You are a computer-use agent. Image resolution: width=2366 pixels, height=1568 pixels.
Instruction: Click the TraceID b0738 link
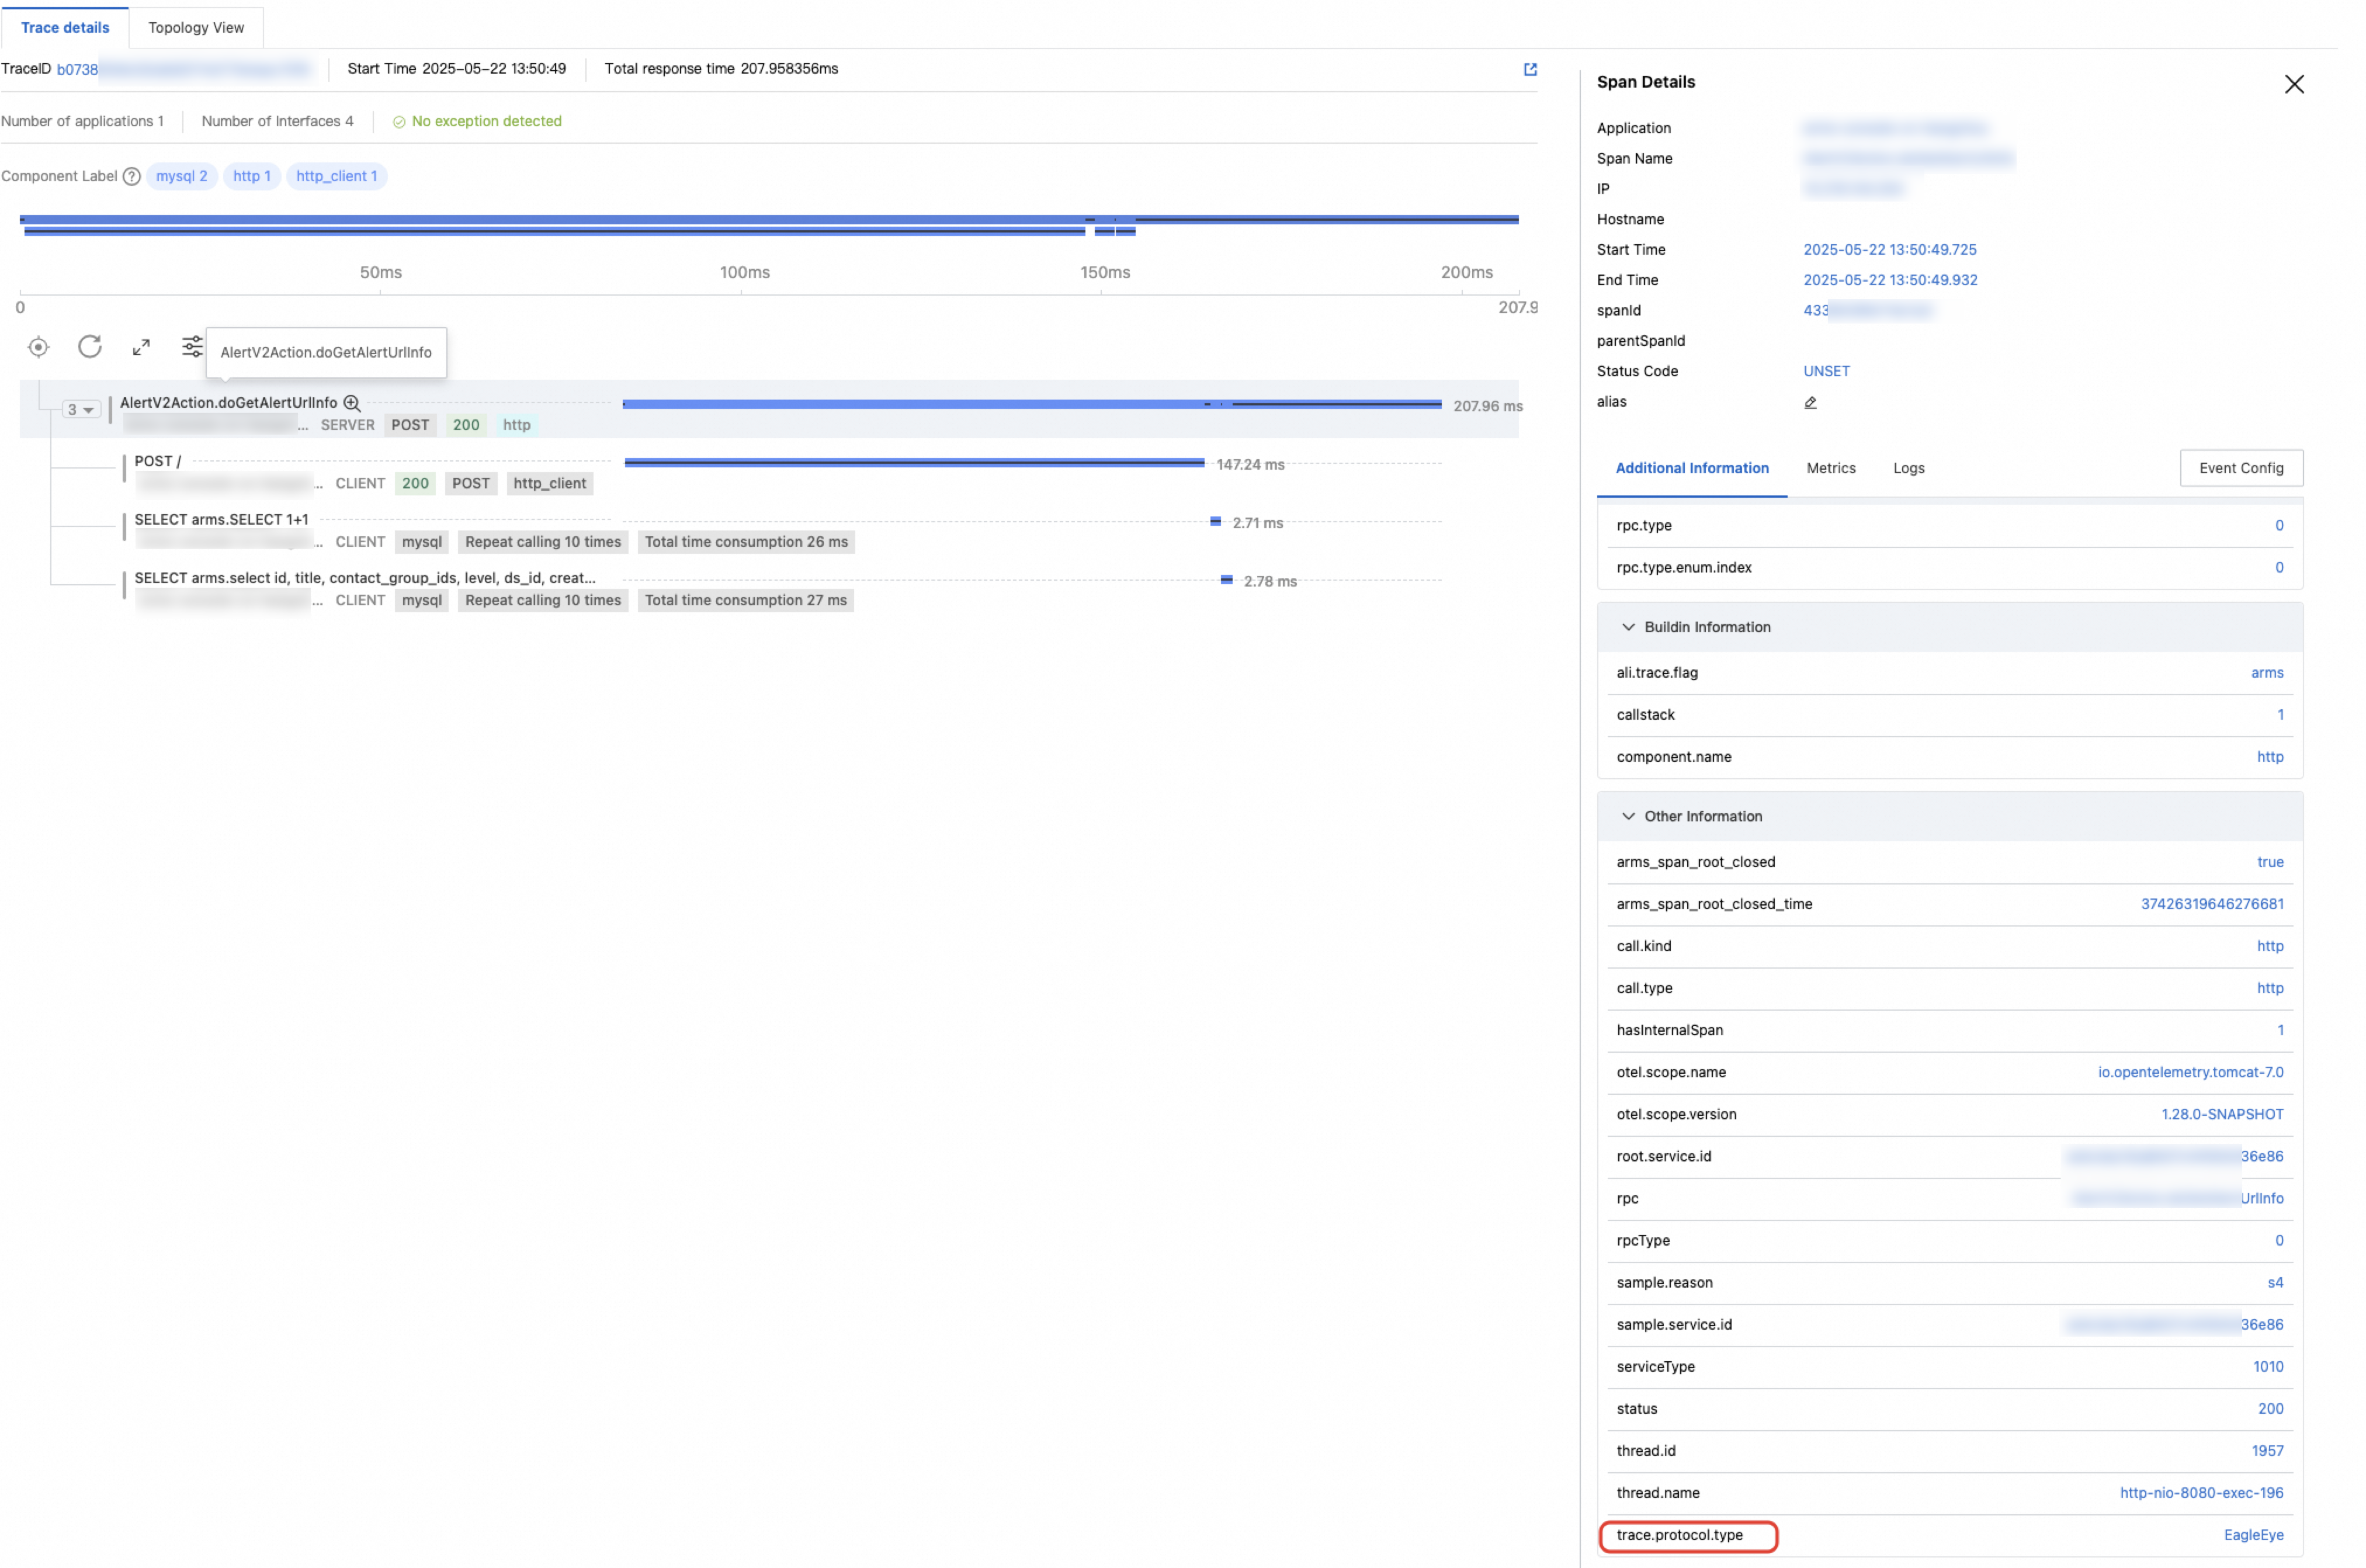(77, 69)
